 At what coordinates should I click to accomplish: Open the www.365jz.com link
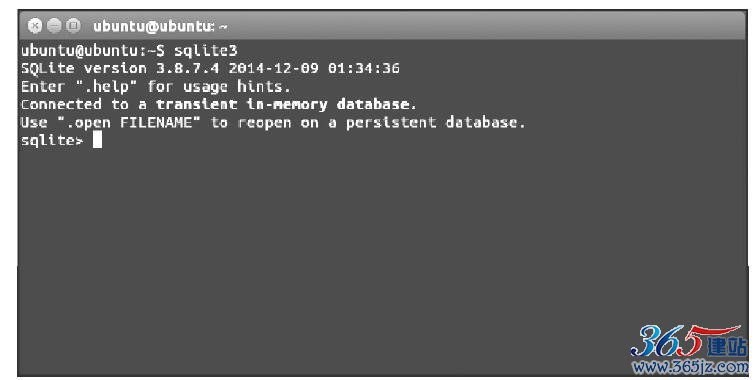click(690, 367)
